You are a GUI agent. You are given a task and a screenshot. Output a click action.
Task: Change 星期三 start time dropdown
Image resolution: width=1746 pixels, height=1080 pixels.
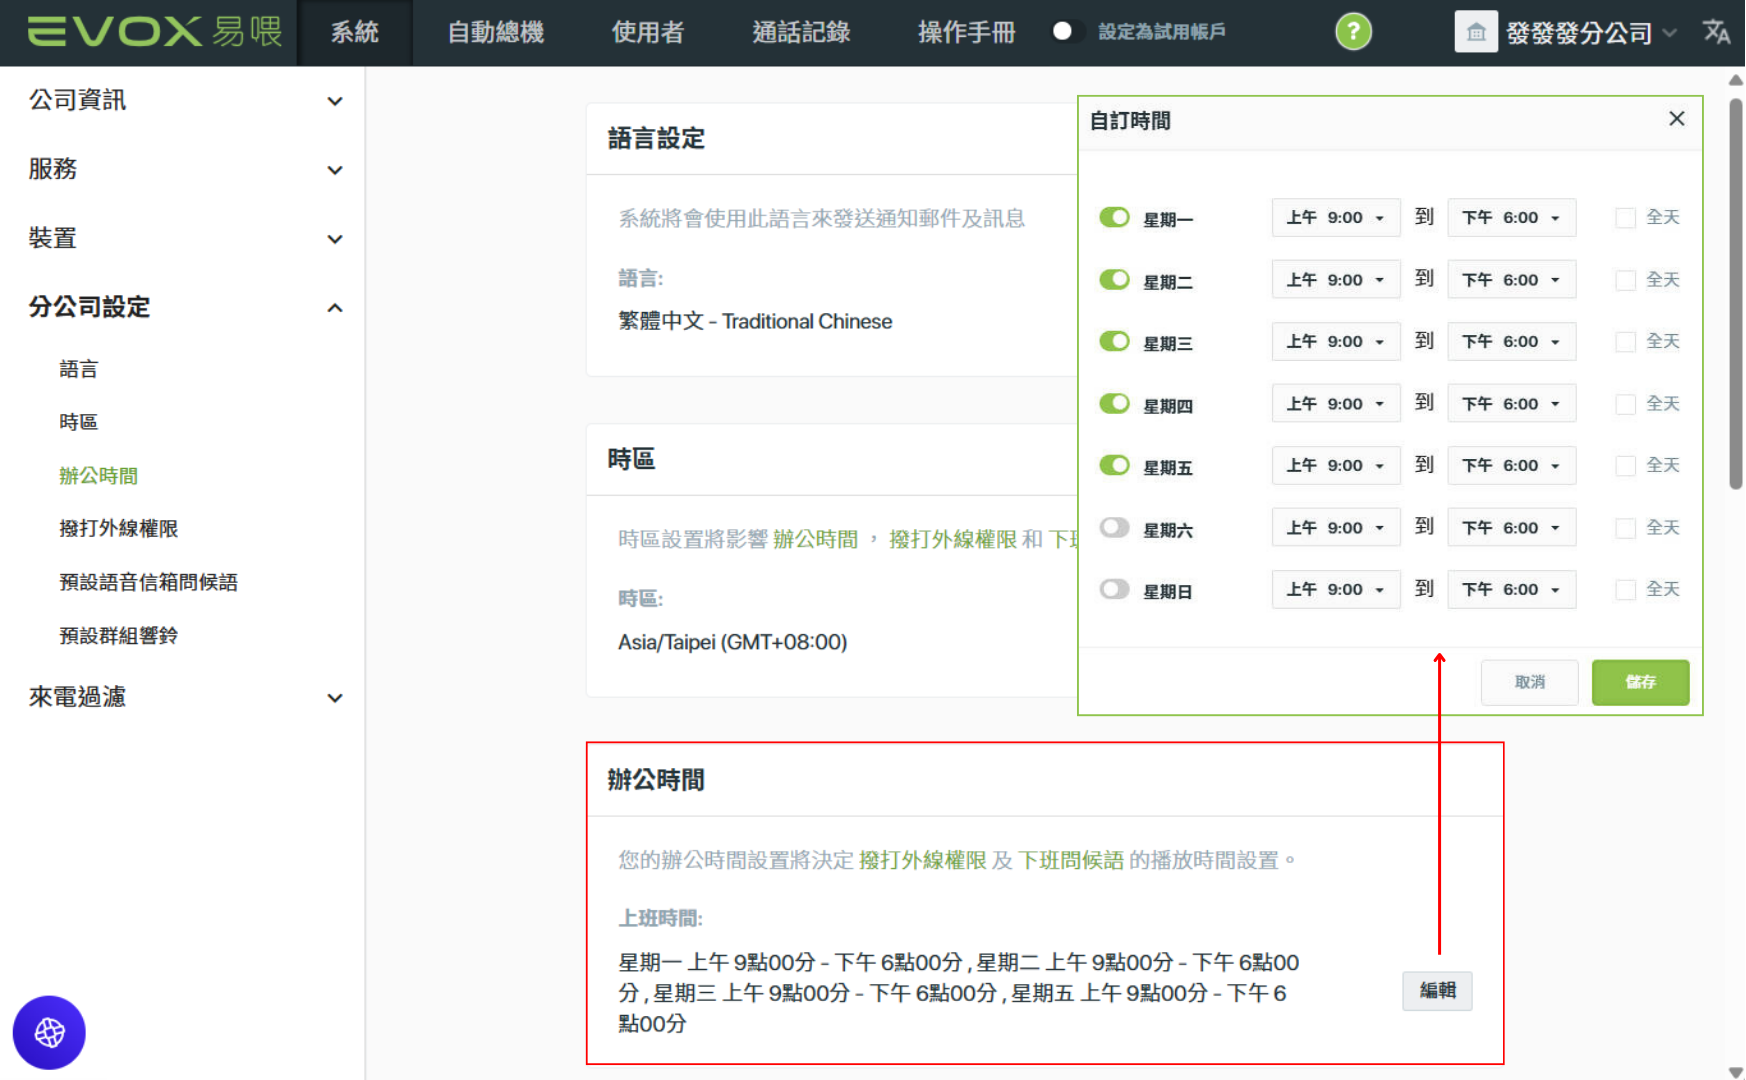[x=1336, y=341]
